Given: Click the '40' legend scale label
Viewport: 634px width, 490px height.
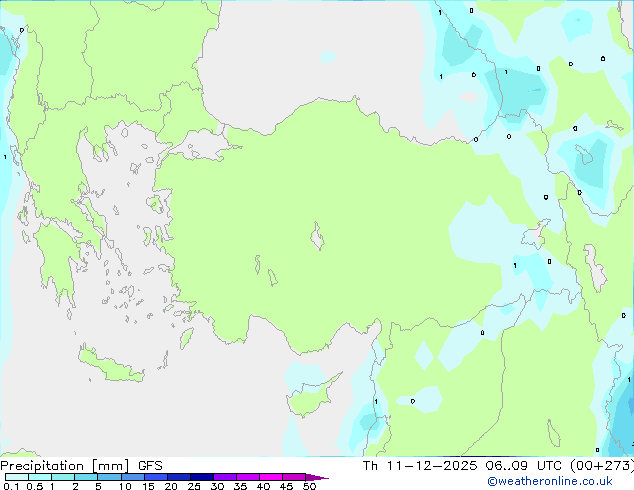Looking at the screenshot, I should pyautogui.click(x=263, y=486).
